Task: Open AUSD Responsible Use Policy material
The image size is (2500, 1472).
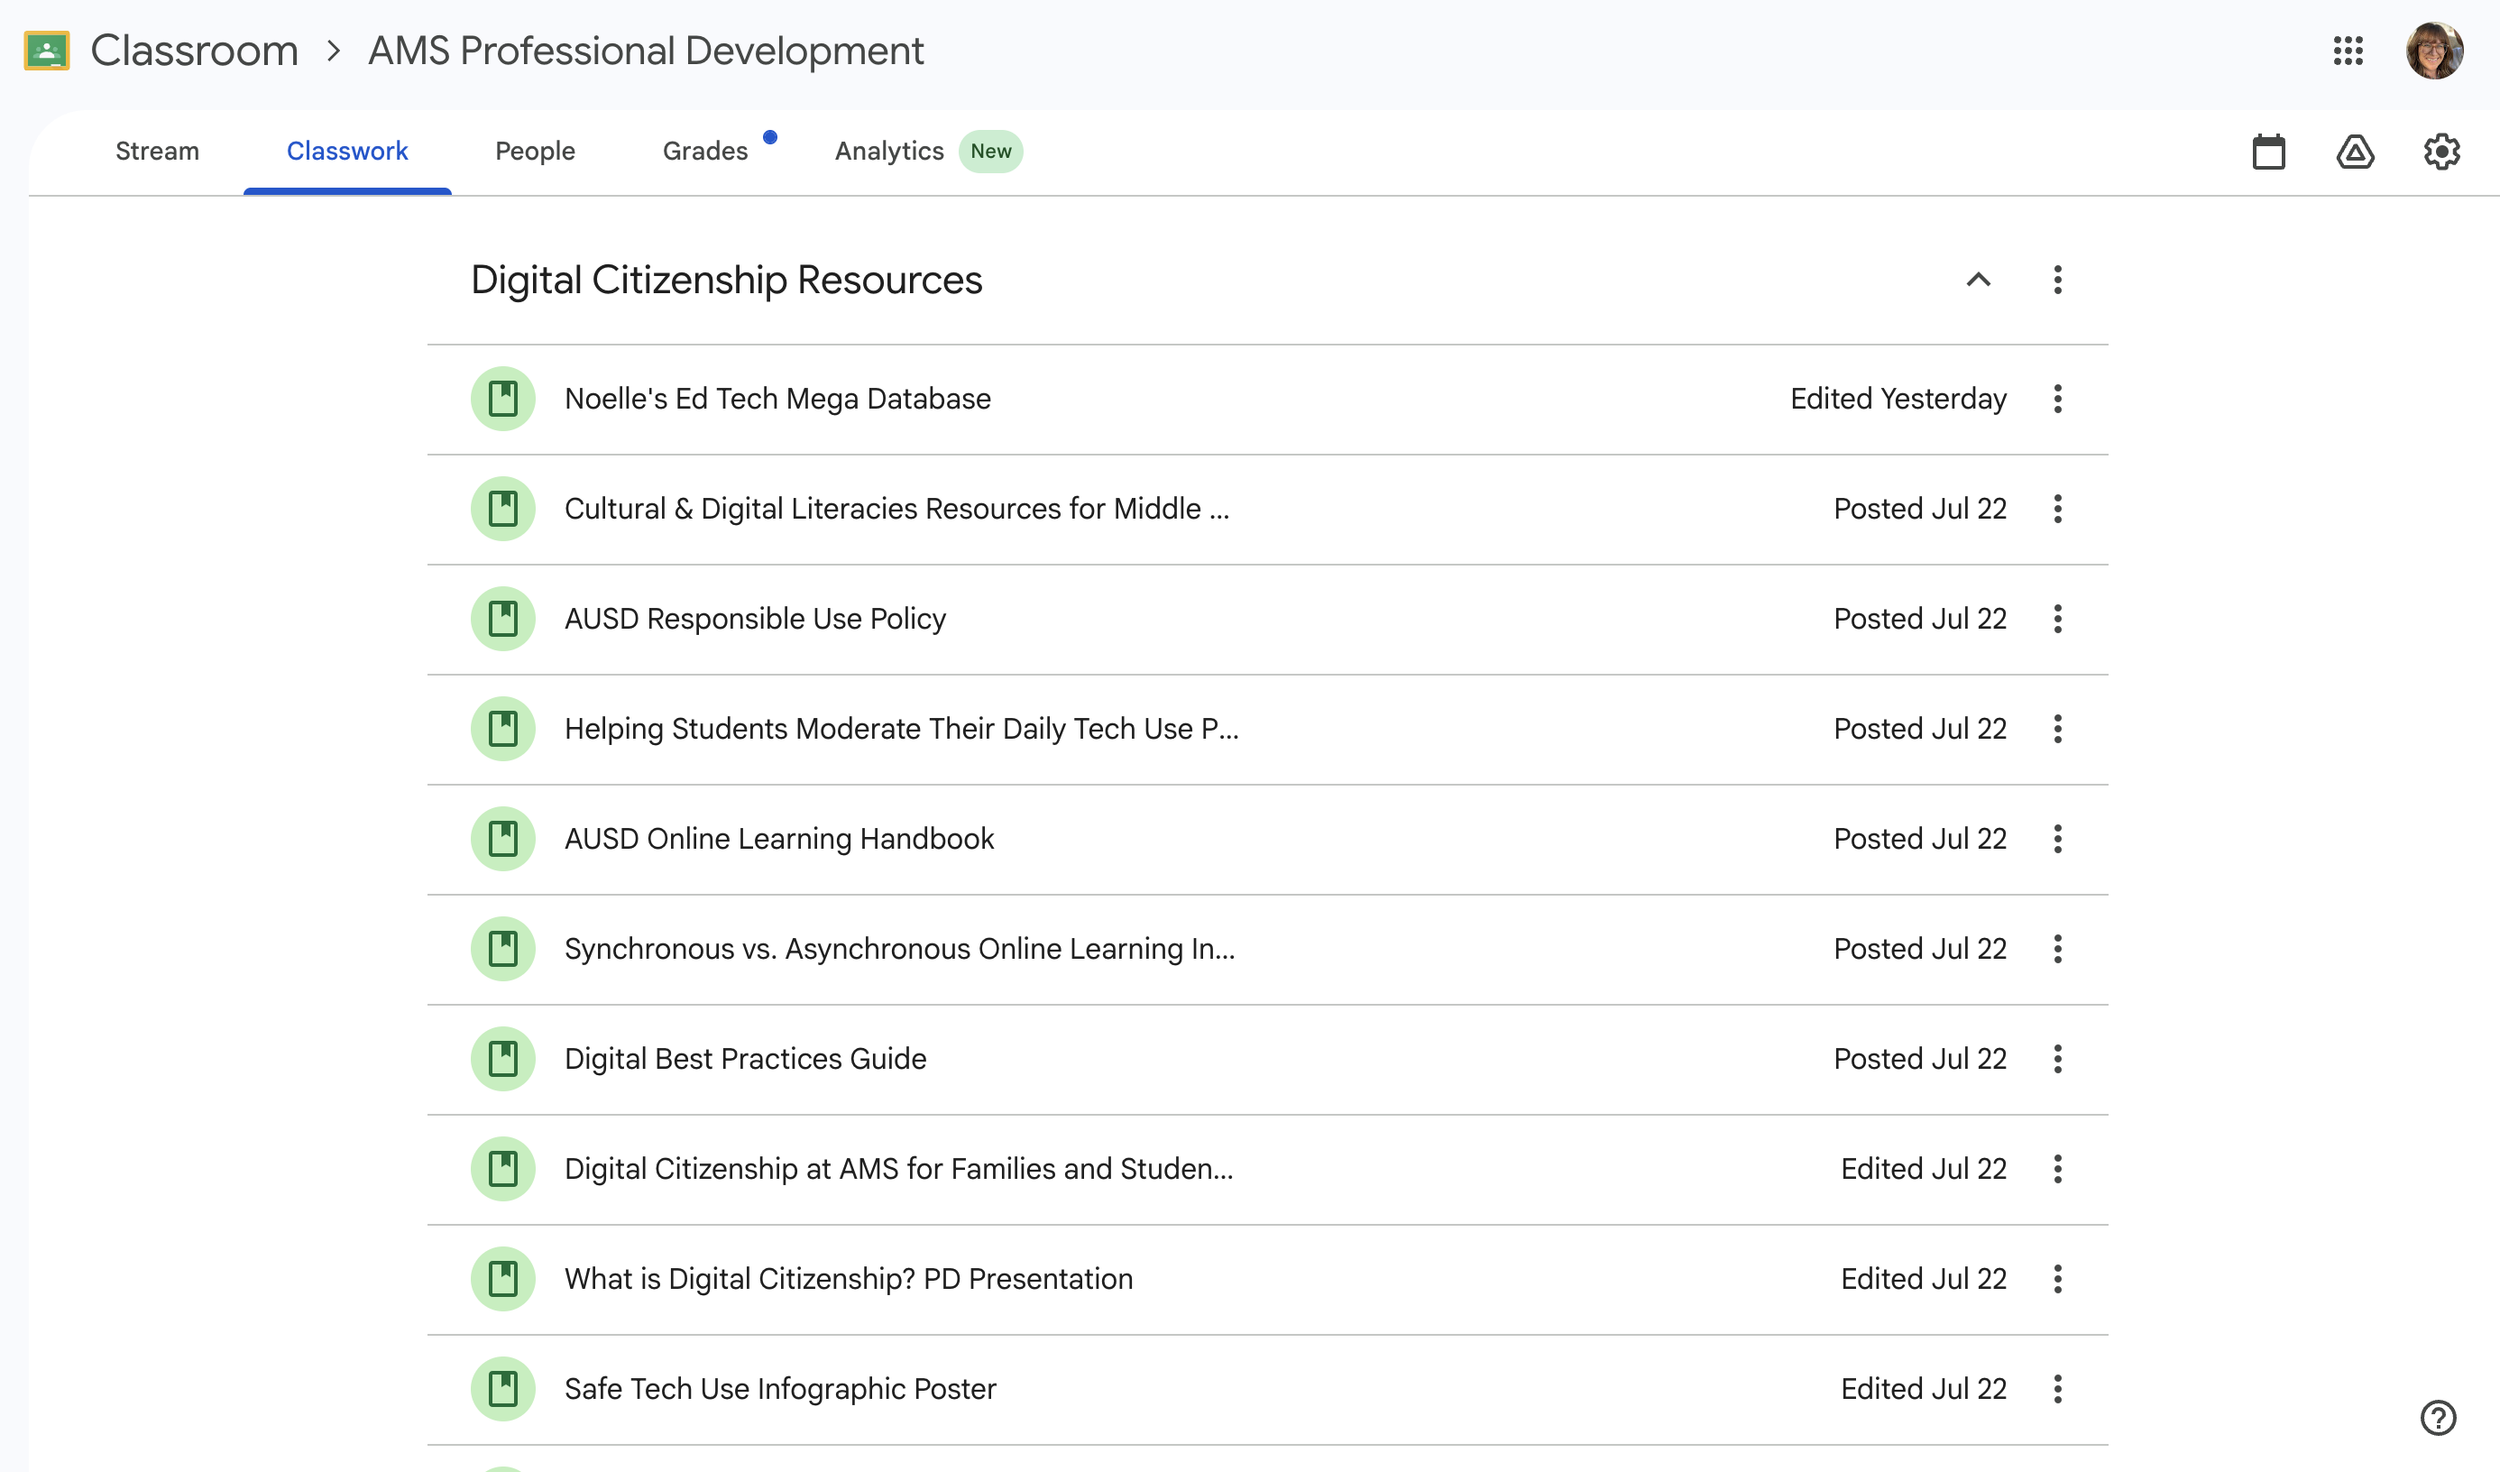Action: (x=755, y=619)
